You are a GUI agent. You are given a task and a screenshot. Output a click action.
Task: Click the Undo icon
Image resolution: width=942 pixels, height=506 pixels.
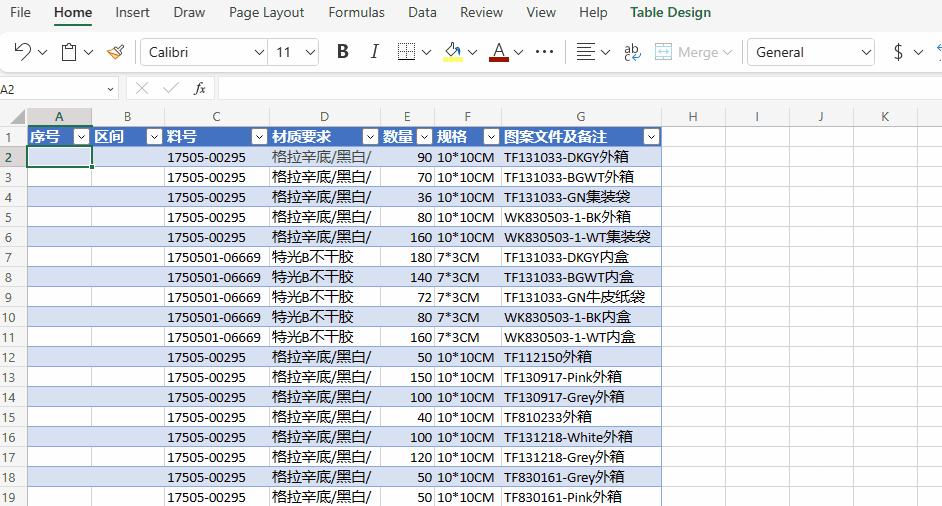click(x=23, y=52)
